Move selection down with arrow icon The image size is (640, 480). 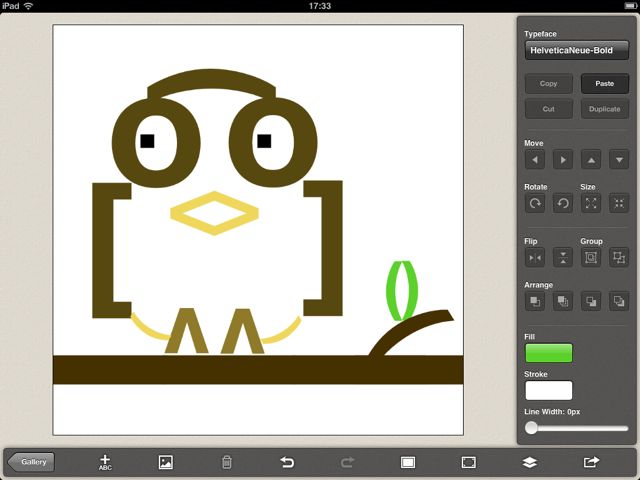point(619,160)
